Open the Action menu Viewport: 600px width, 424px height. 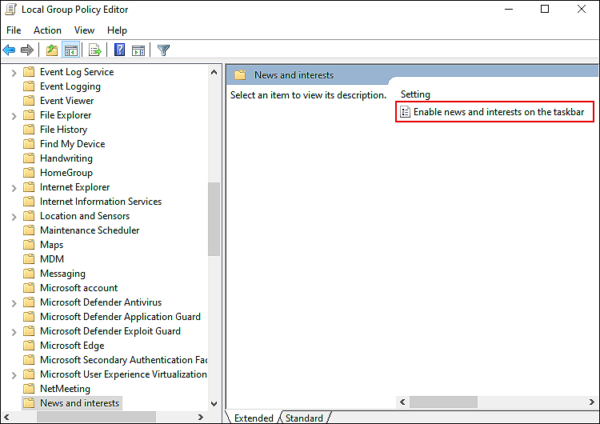(47, 30)
